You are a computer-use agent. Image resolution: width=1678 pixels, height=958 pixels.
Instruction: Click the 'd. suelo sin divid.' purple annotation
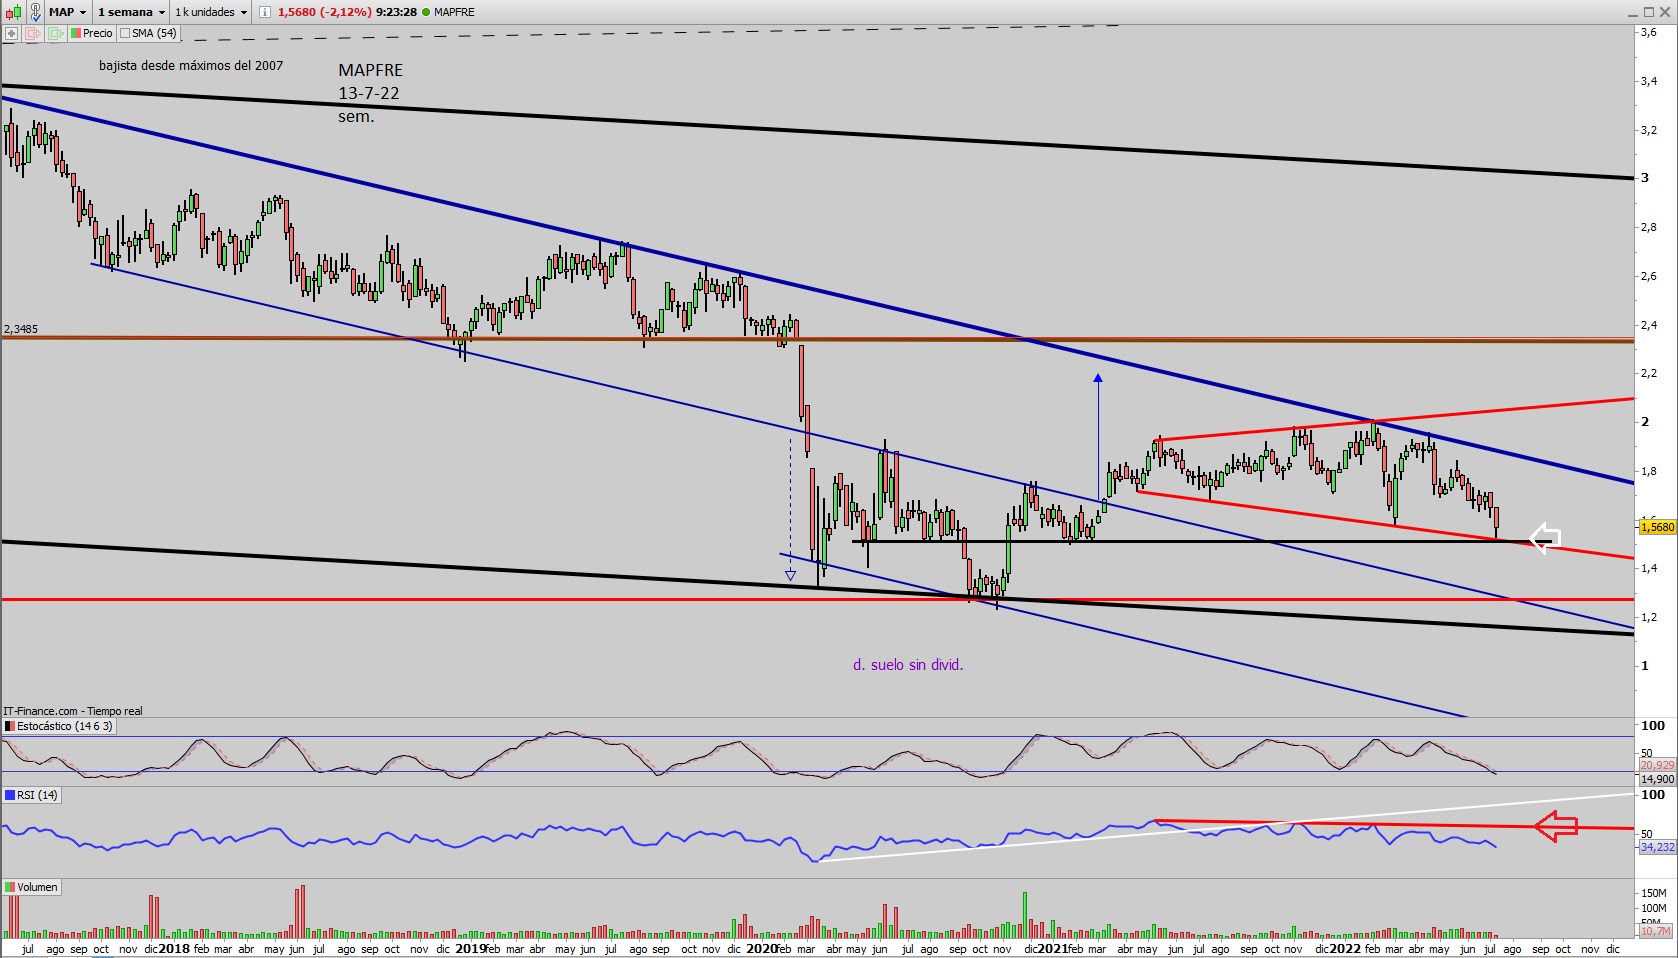coord(908,665)
